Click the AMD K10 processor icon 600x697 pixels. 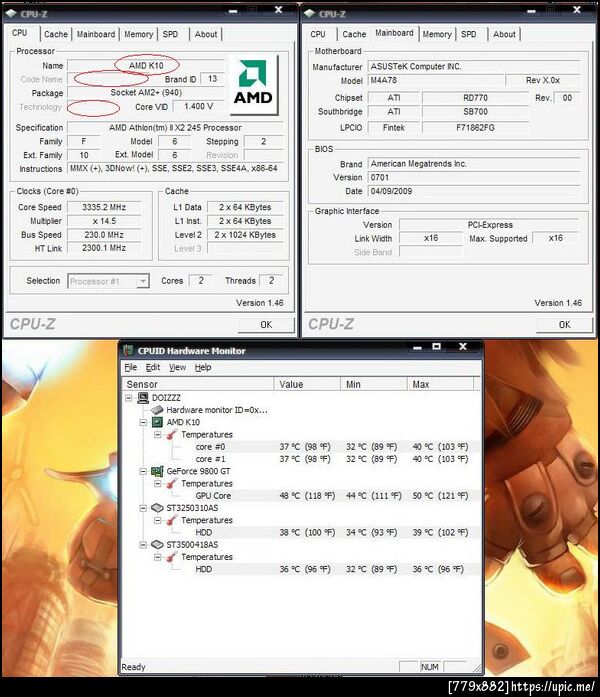click(x=157, y=422)
